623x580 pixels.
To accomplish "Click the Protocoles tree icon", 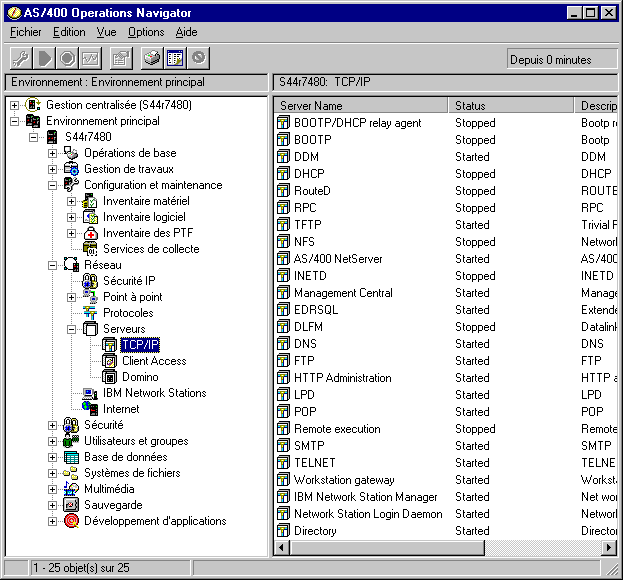I will coord(90,313).
